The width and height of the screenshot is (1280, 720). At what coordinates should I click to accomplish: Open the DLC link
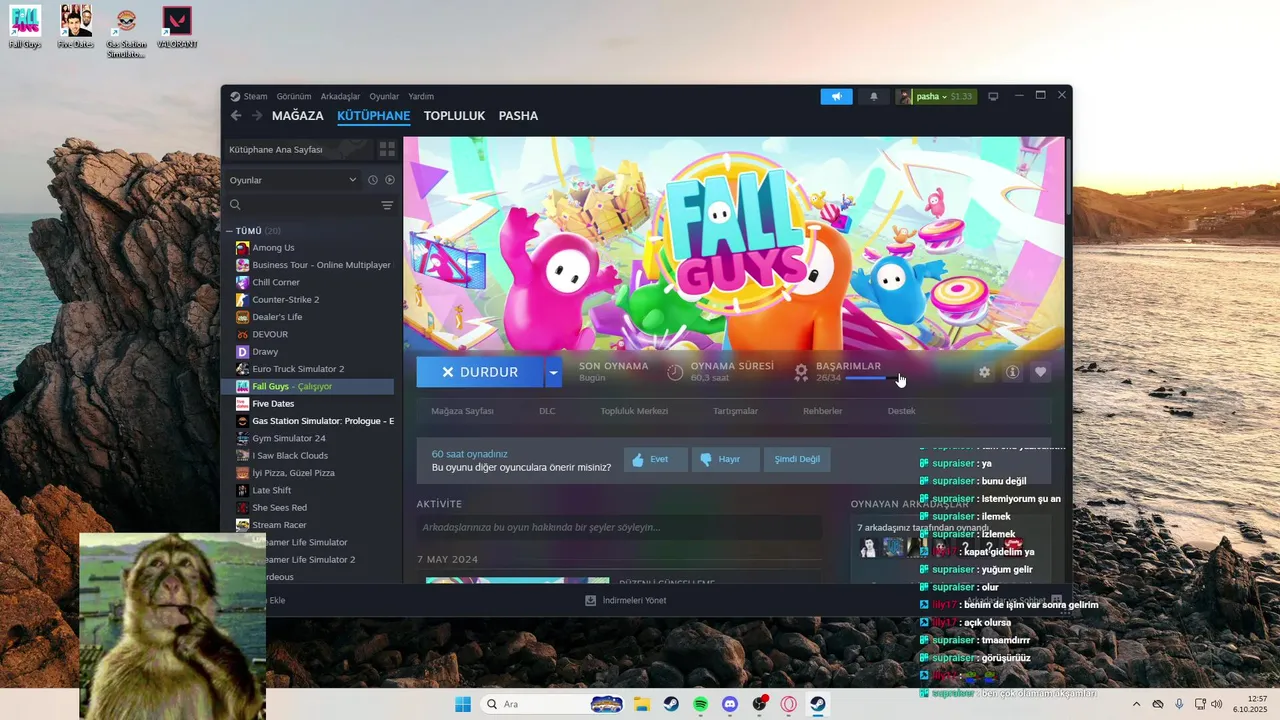point(547,411)
